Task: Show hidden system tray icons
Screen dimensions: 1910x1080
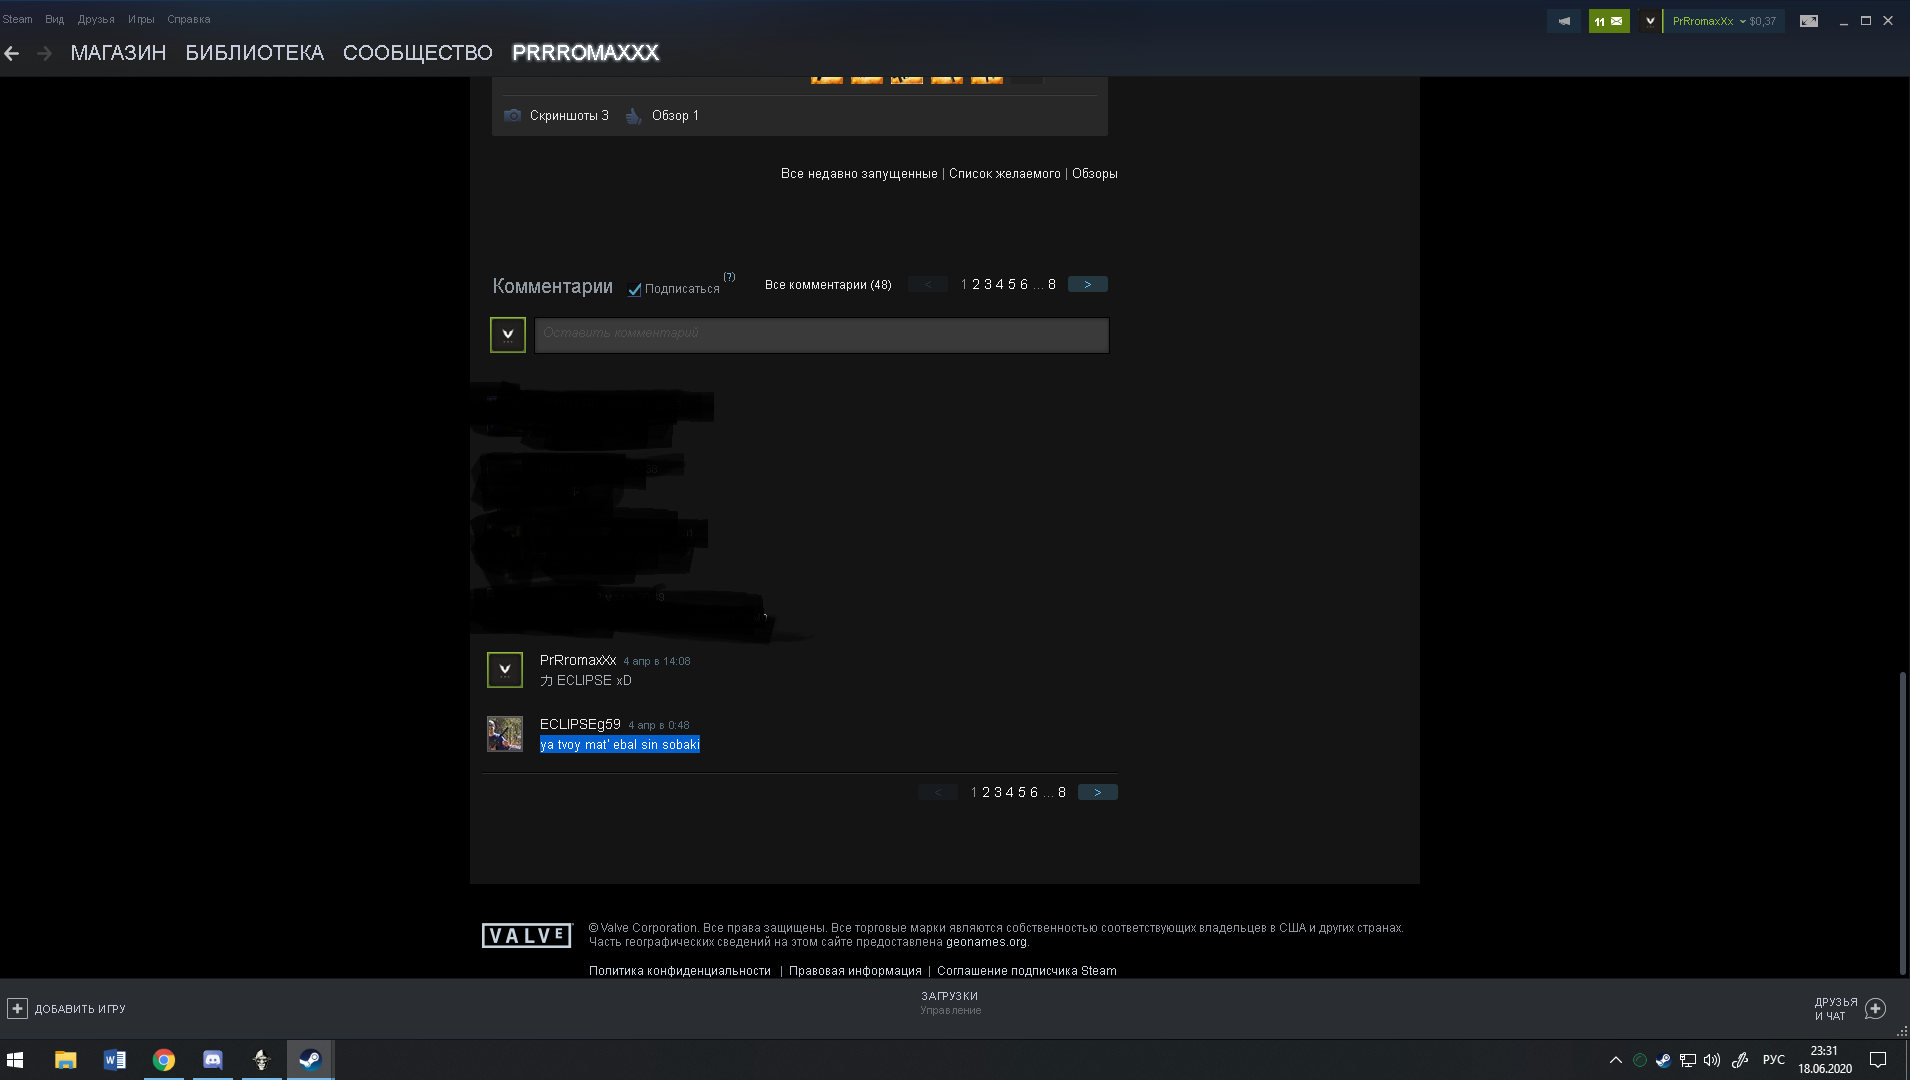Action: (1615, 1060)
